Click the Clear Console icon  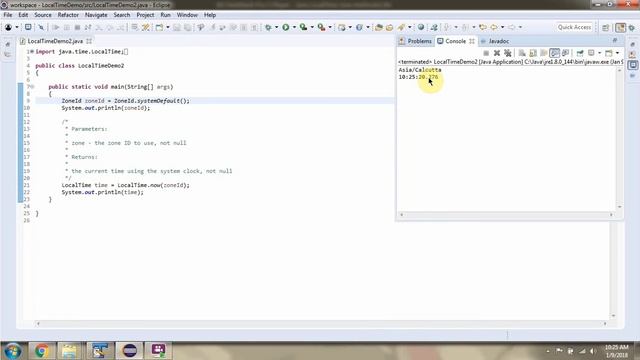point(522,53)
